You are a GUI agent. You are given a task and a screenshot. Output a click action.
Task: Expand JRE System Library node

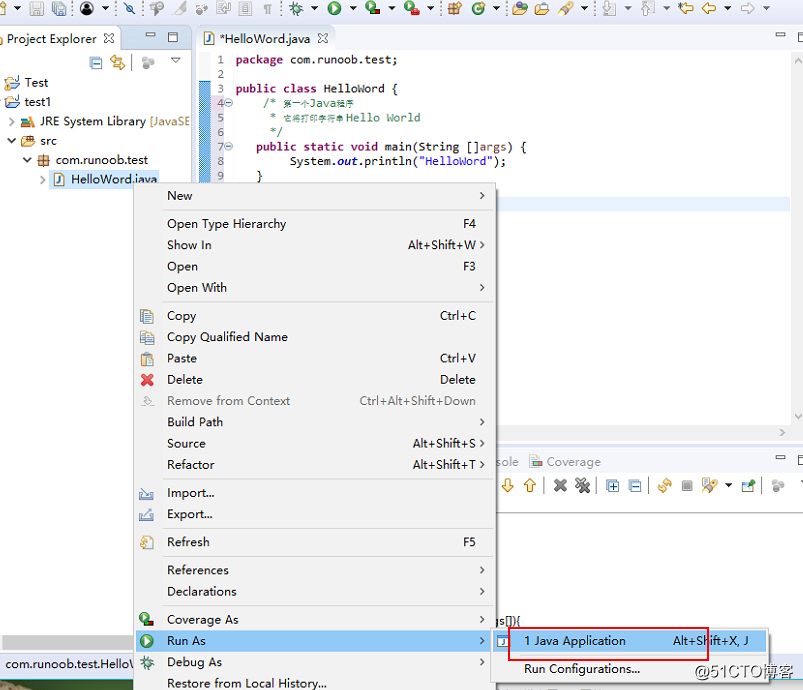point(11,121)
